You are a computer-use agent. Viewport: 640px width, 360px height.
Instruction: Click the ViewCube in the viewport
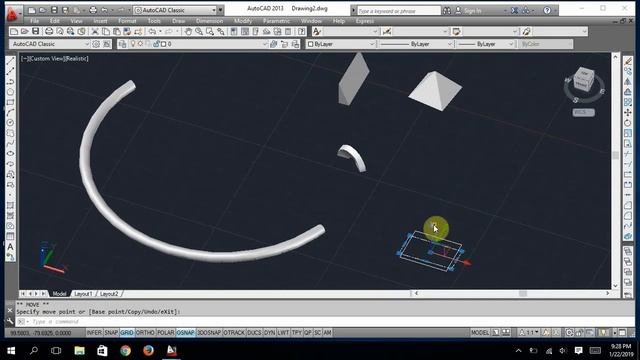pos(584,80)
